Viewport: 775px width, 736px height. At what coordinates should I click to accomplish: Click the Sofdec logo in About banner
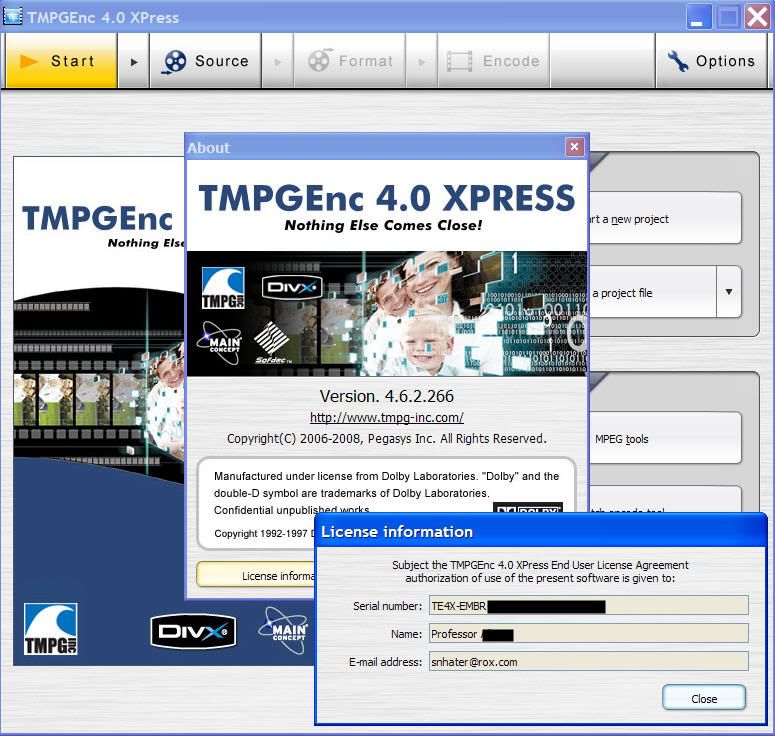click(272, 343)
